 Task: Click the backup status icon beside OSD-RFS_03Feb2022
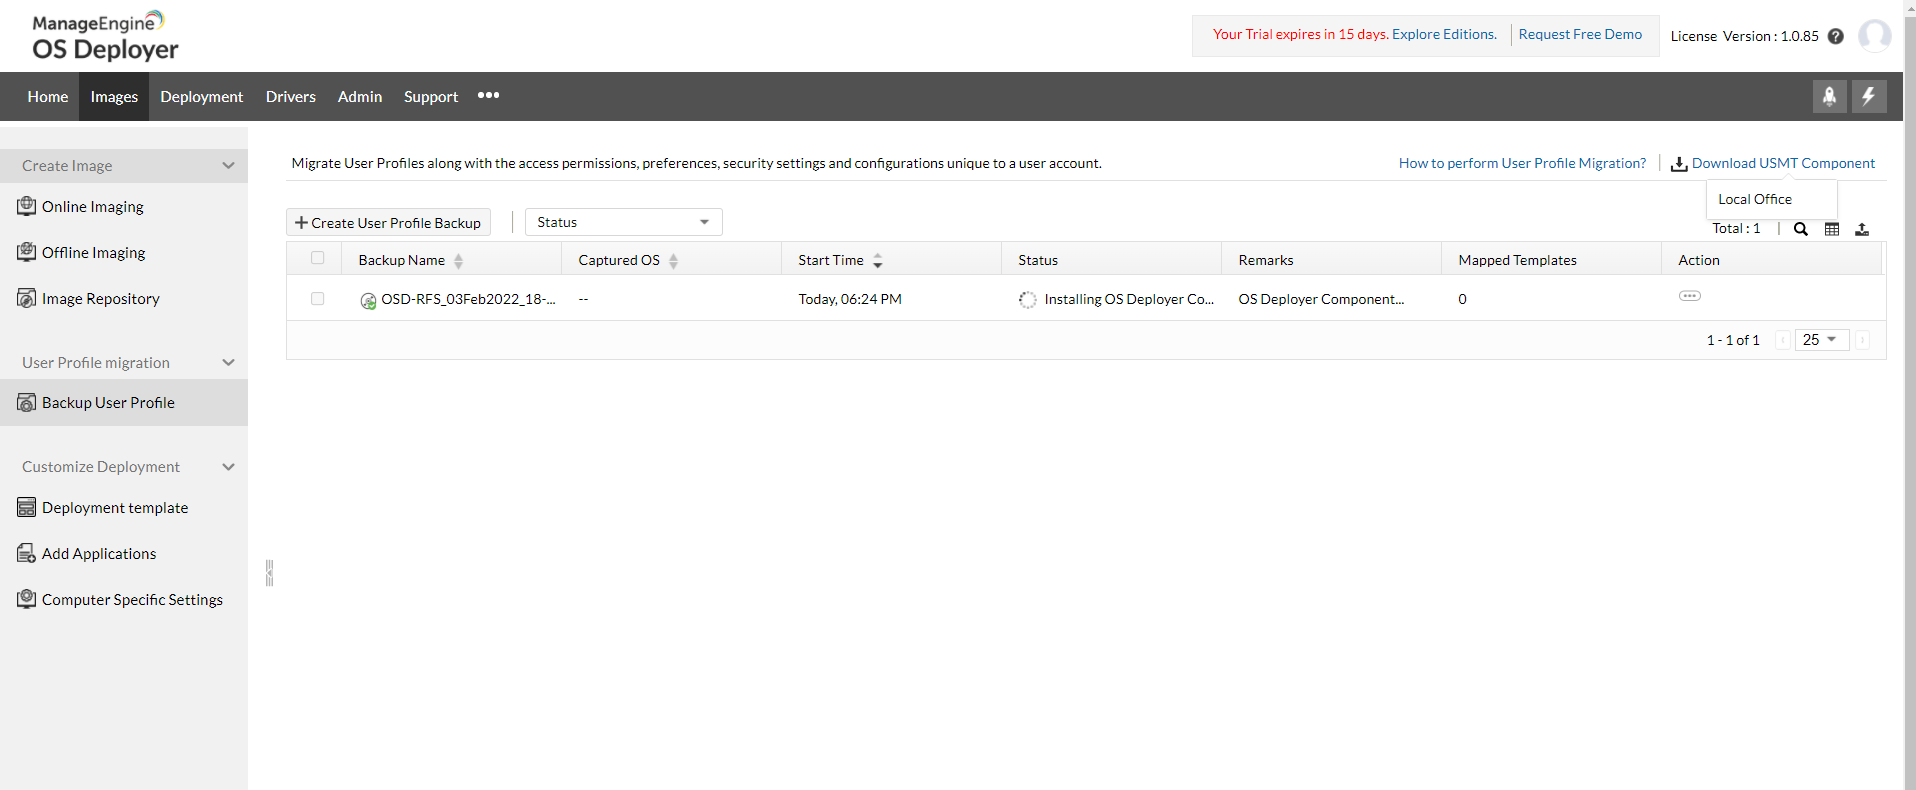[368, 300]
